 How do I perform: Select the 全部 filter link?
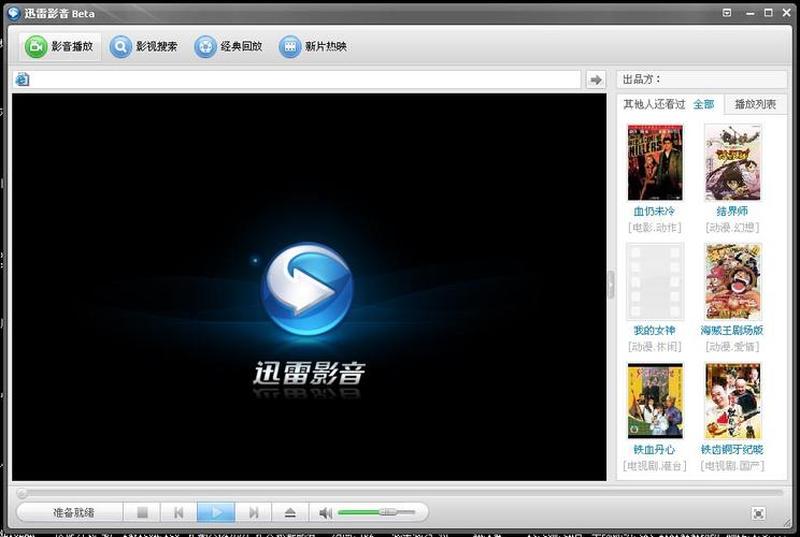[704, 105]
